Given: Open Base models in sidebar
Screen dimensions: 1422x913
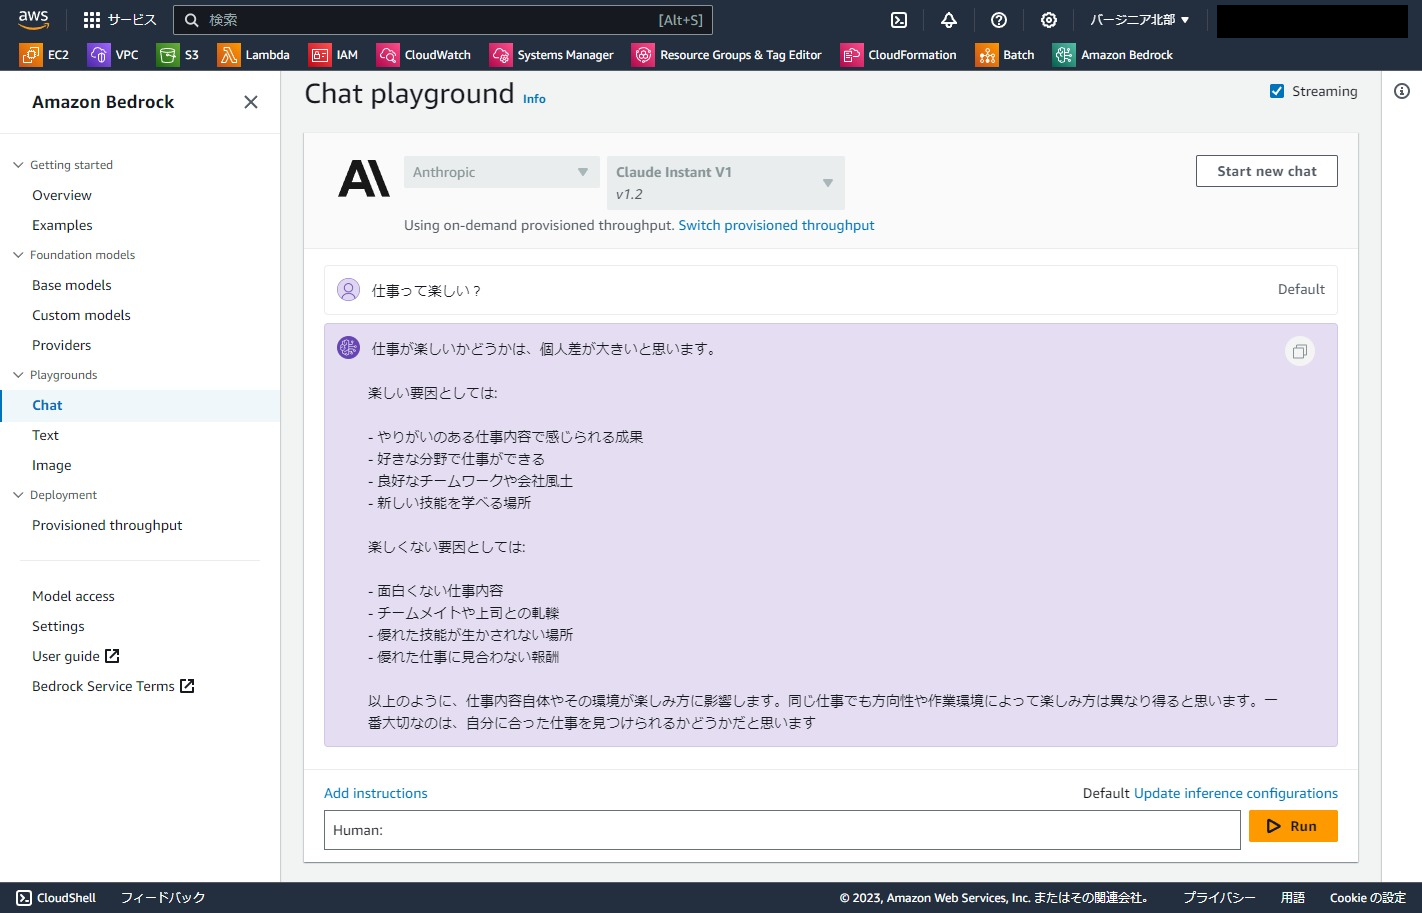Looking at the screenshot, I should tap(72, 285).
